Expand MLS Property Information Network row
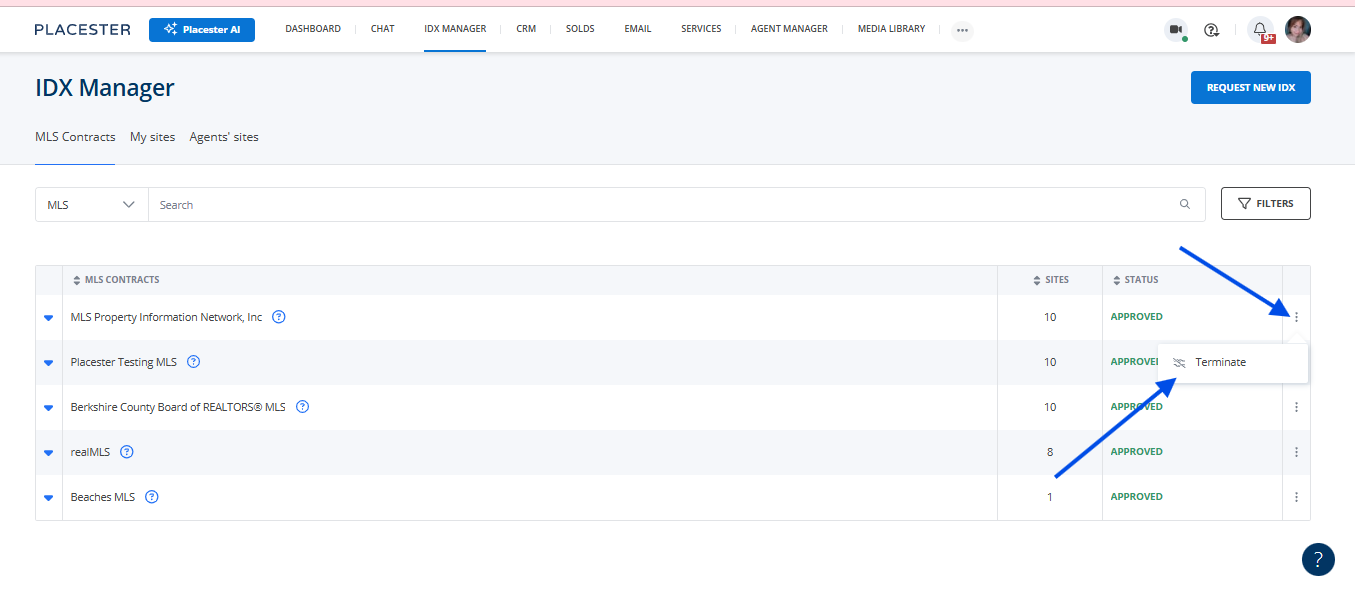Viewport: 1355px width, 593px height. pos(48,318)
